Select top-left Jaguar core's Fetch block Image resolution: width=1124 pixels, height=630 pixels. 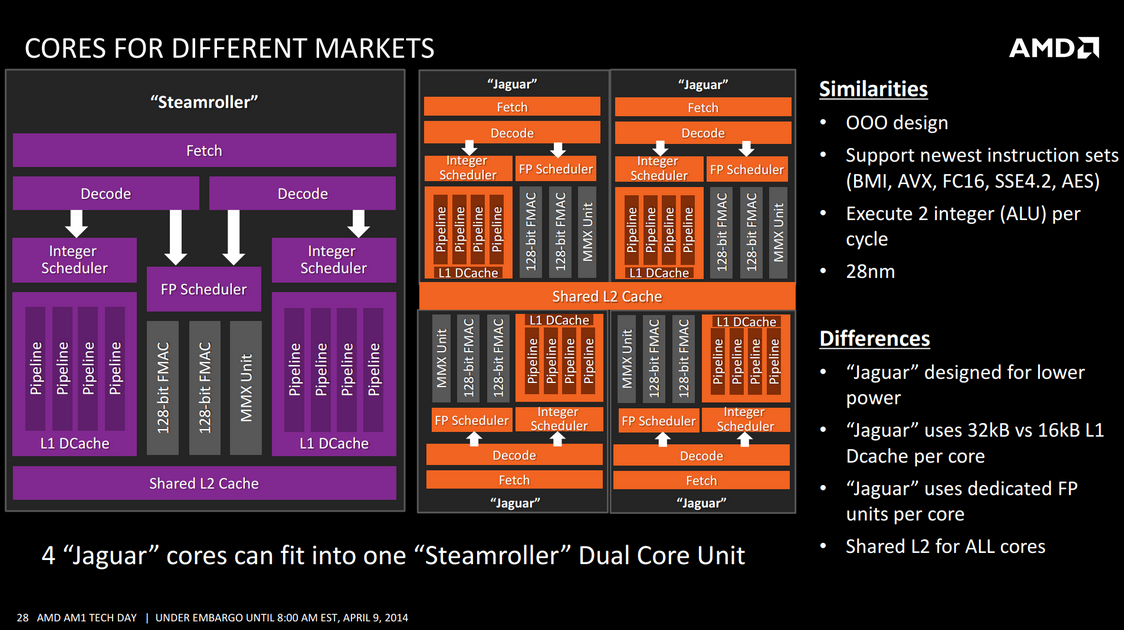pos(512,107)
